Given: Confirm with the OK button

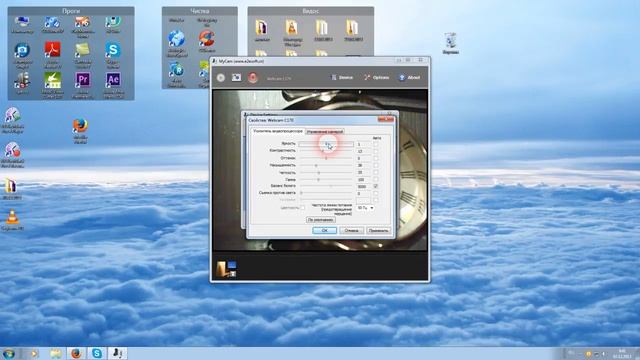Looking at the screenshot, I should point(324,230).
